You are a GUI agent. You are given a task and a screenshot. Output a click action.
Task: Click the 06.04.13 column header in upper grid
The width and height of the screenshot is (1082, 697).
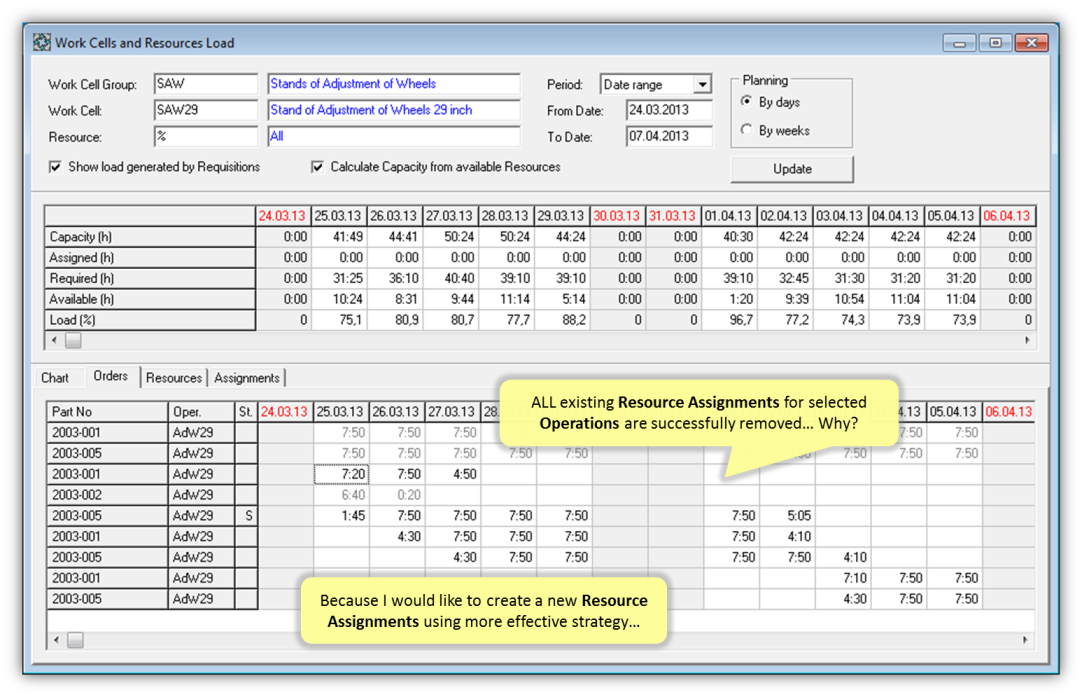pyautogui.click(x=1007, y=216)
